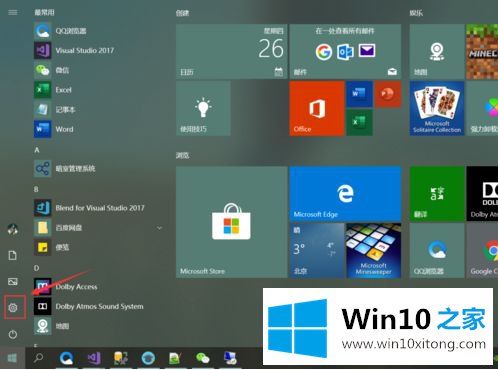This screenshot has height=370, width=498.
Task: Click the taskbar search magnifier
Action: tap(38, 358)
